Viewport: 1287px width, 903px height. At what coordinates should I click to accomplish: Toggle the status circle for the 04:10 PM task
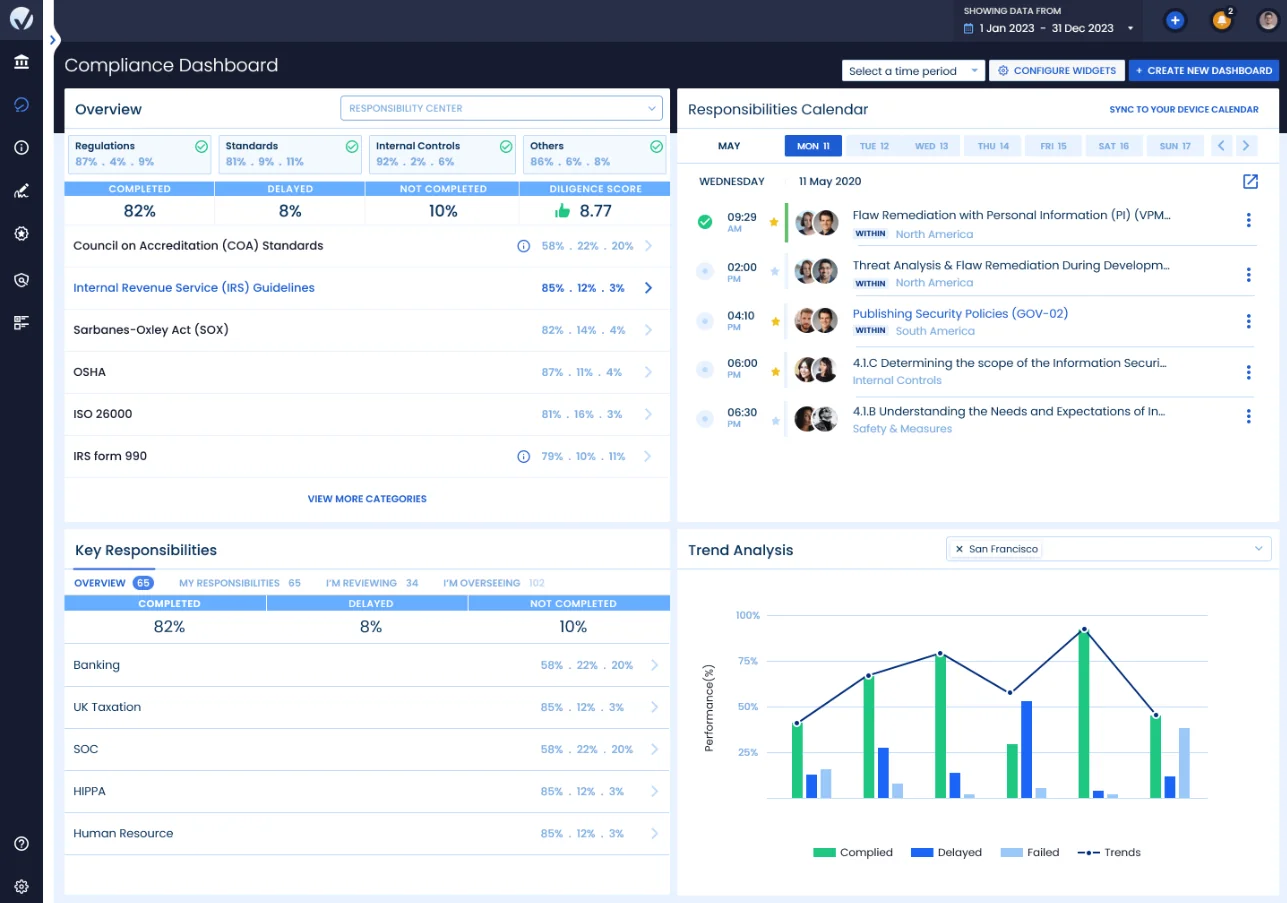pyautogui.click(x=704, y=321)
